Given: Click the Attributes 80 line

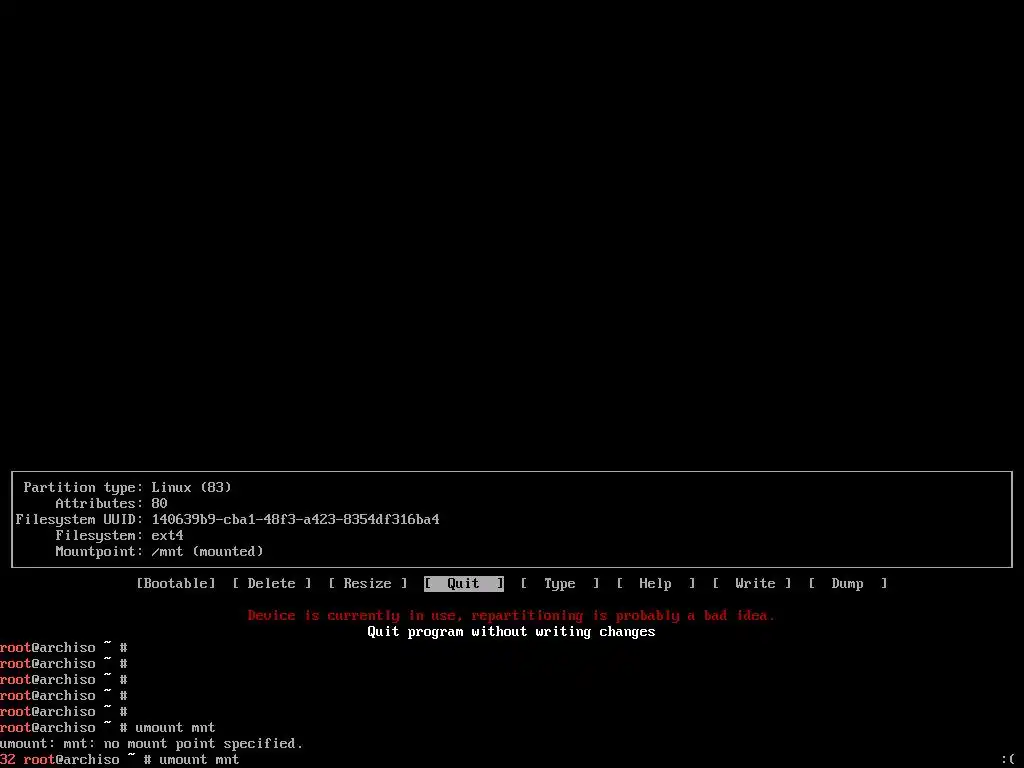Looking at the screenshot, I should (x=111, y=504).
